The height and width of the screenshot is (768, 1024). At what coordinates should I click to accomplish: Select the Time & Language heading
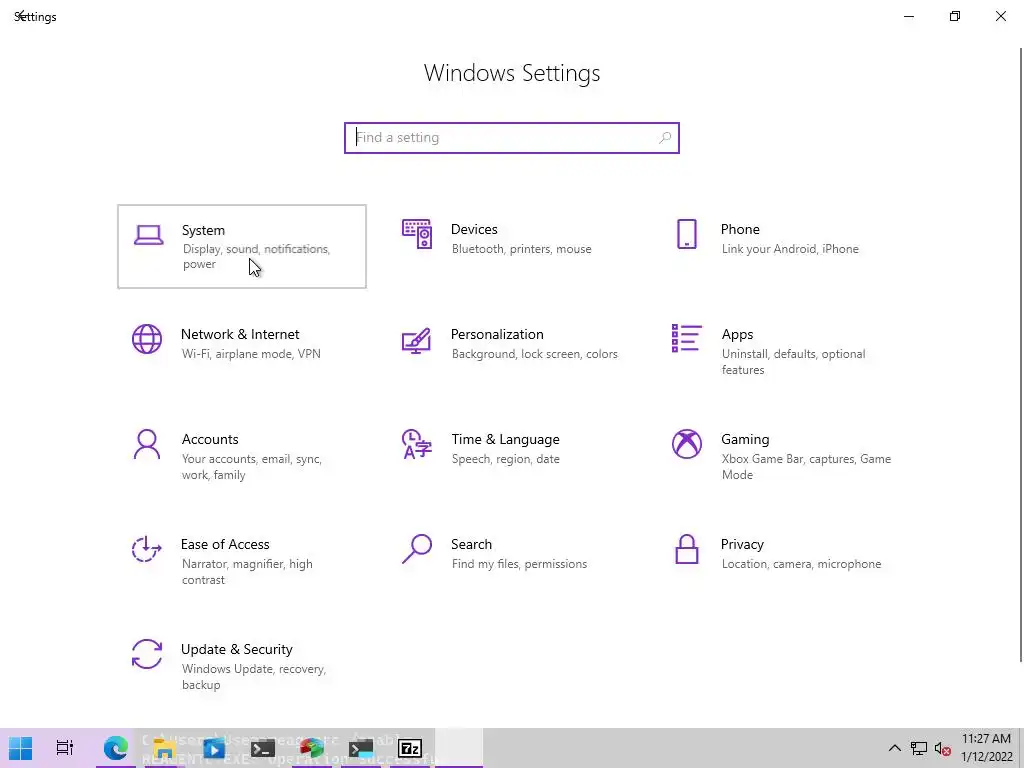[505, 440]
